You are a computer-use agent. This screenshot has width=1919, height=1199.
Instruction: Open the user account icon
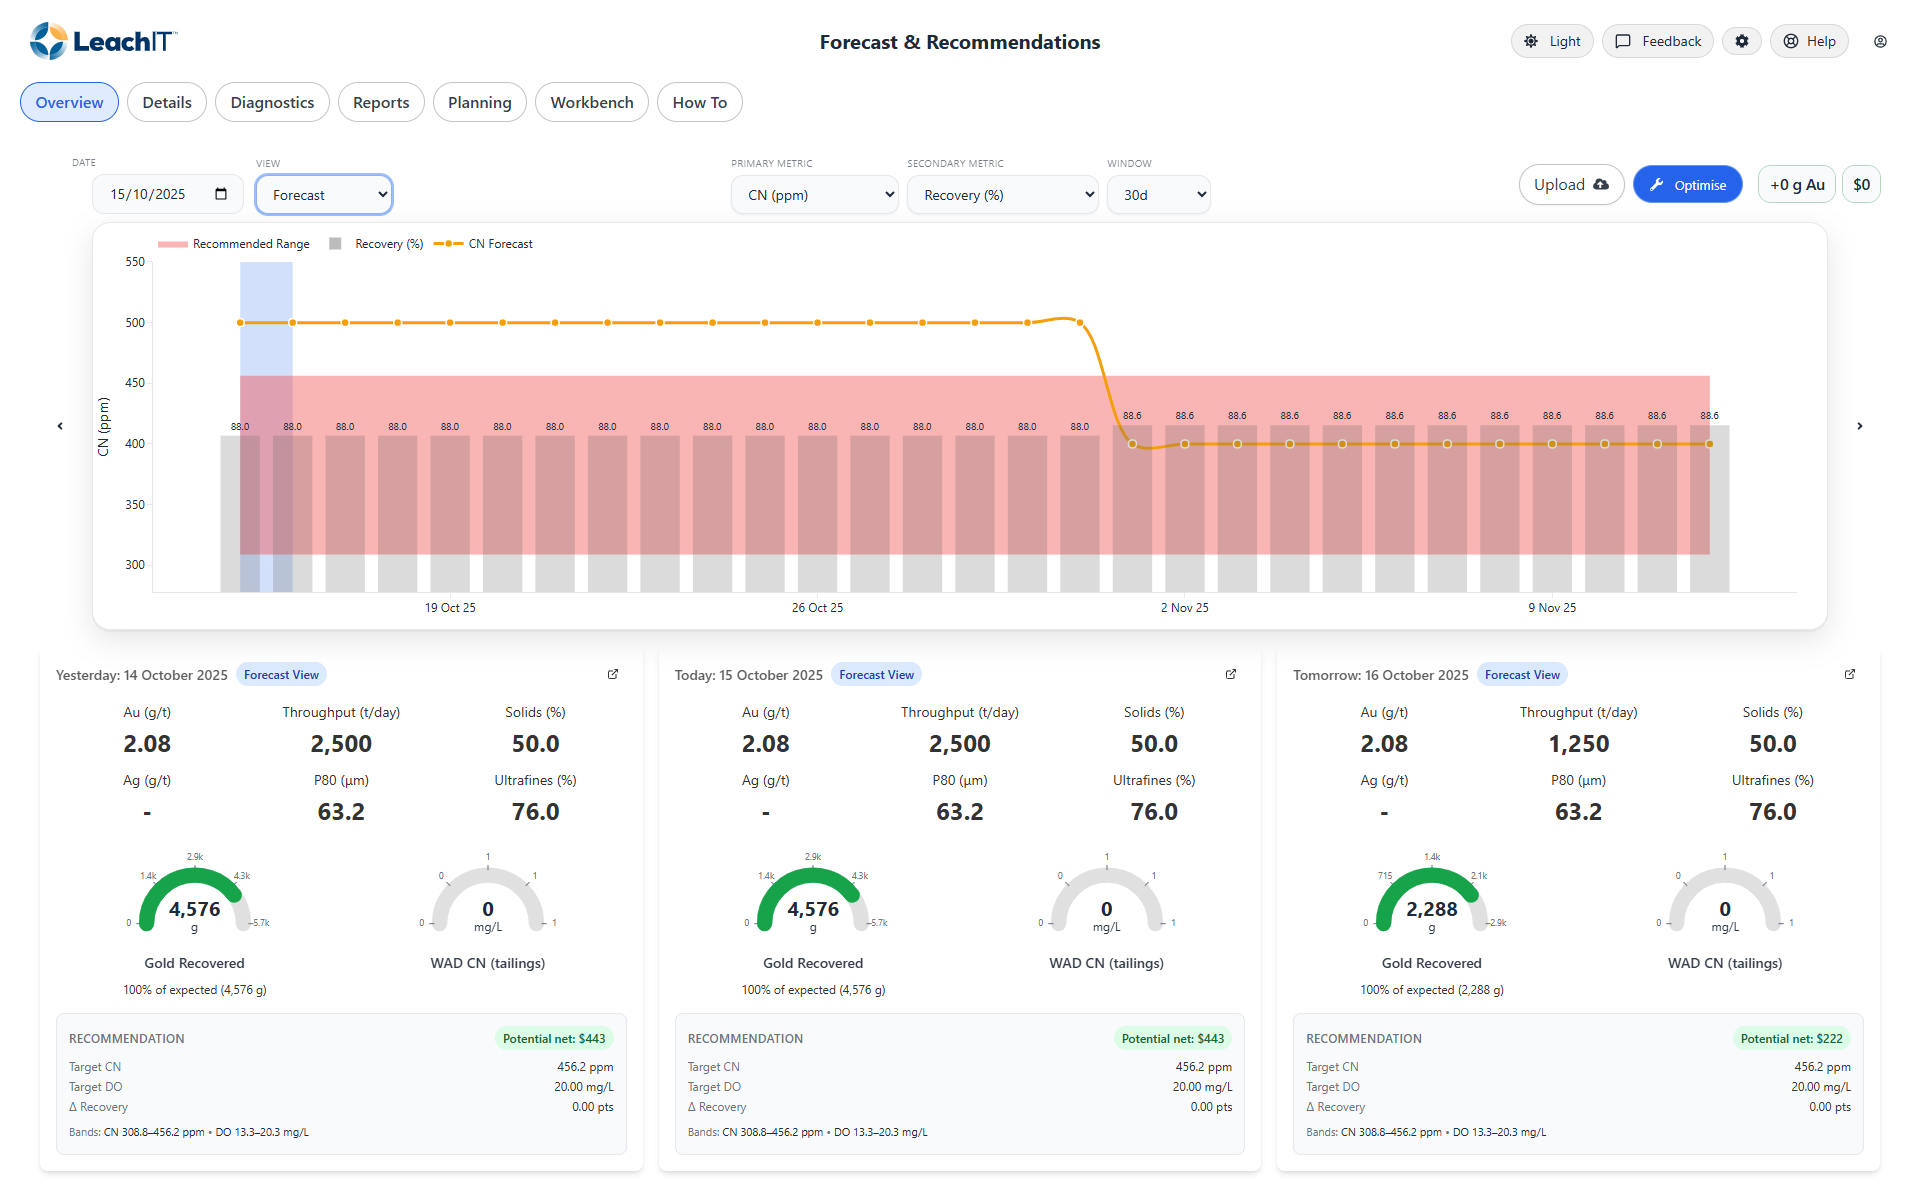click(1880, 42)
